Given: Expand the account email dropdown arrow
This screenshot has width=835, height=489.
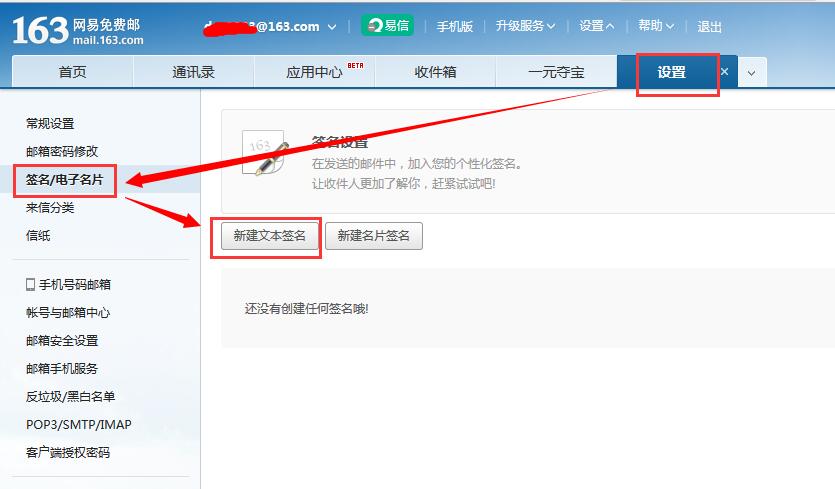Looking at the screenshot, I should click(x=332, y=27).
